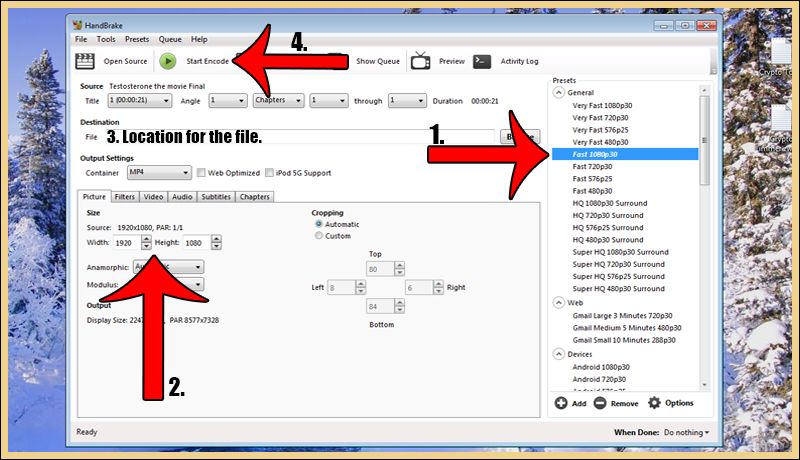This screenshot has width=800, height=460.
Task: Collapse the Devices presets group
Action: 559,354
